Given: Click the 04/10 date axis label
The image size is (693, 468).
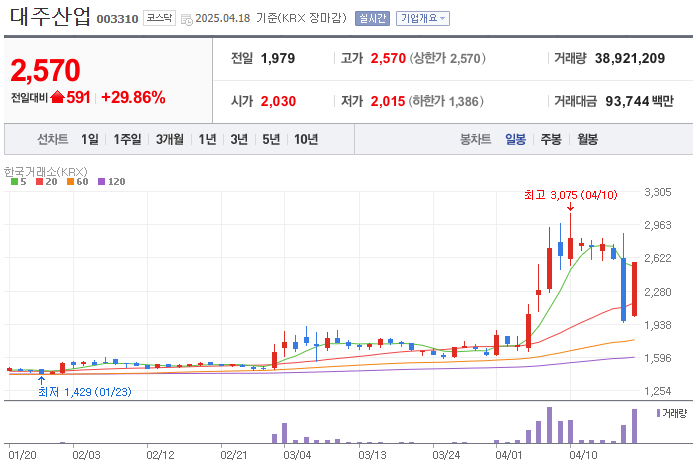Looking at the screenshot, I should click(x=583, y=455).
